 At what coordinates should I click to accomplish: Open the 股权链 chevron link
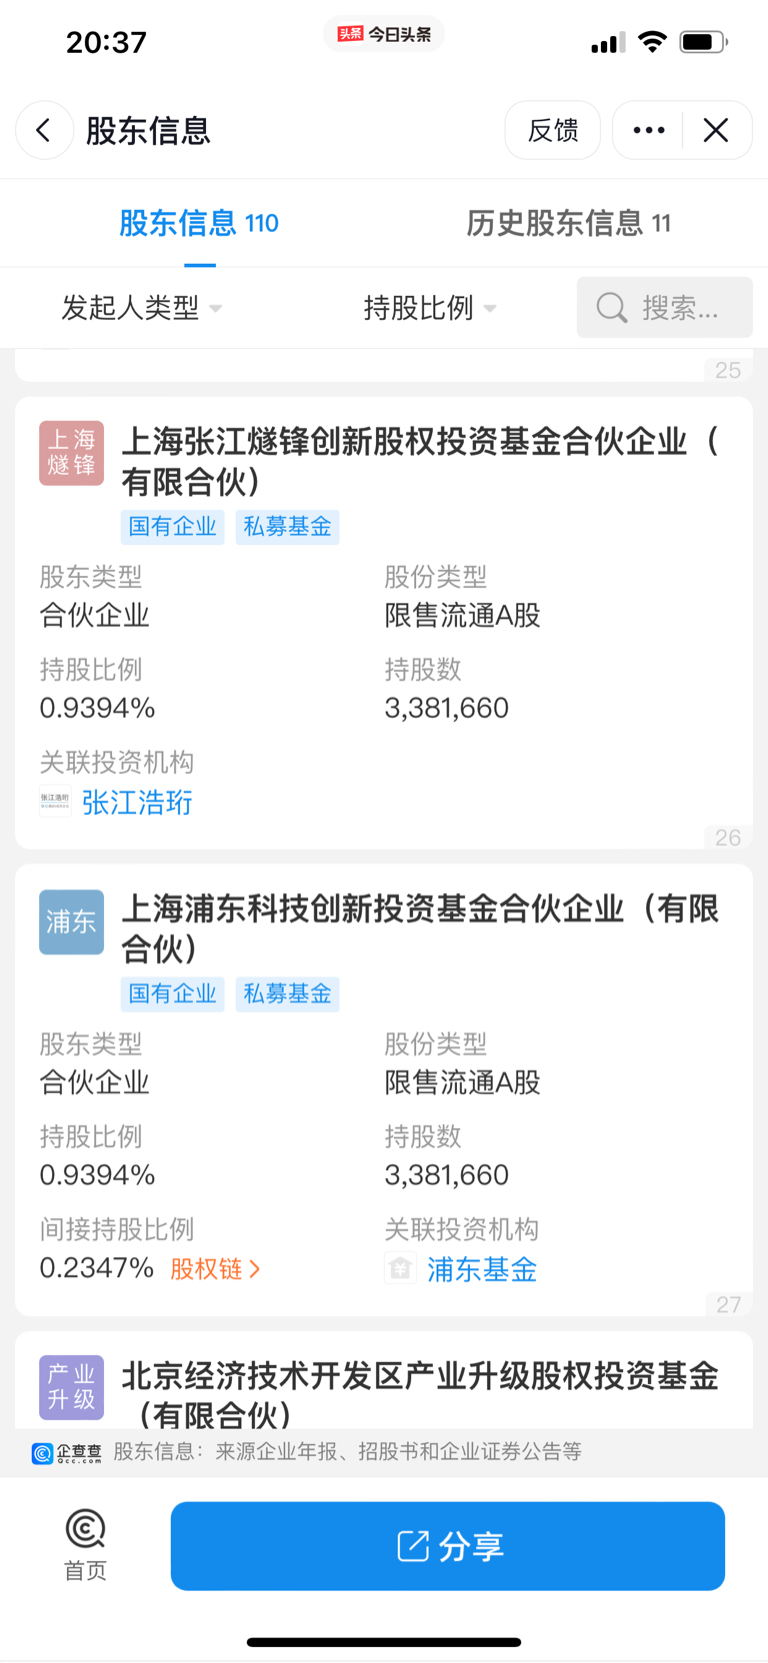(x=215, y=1269)
